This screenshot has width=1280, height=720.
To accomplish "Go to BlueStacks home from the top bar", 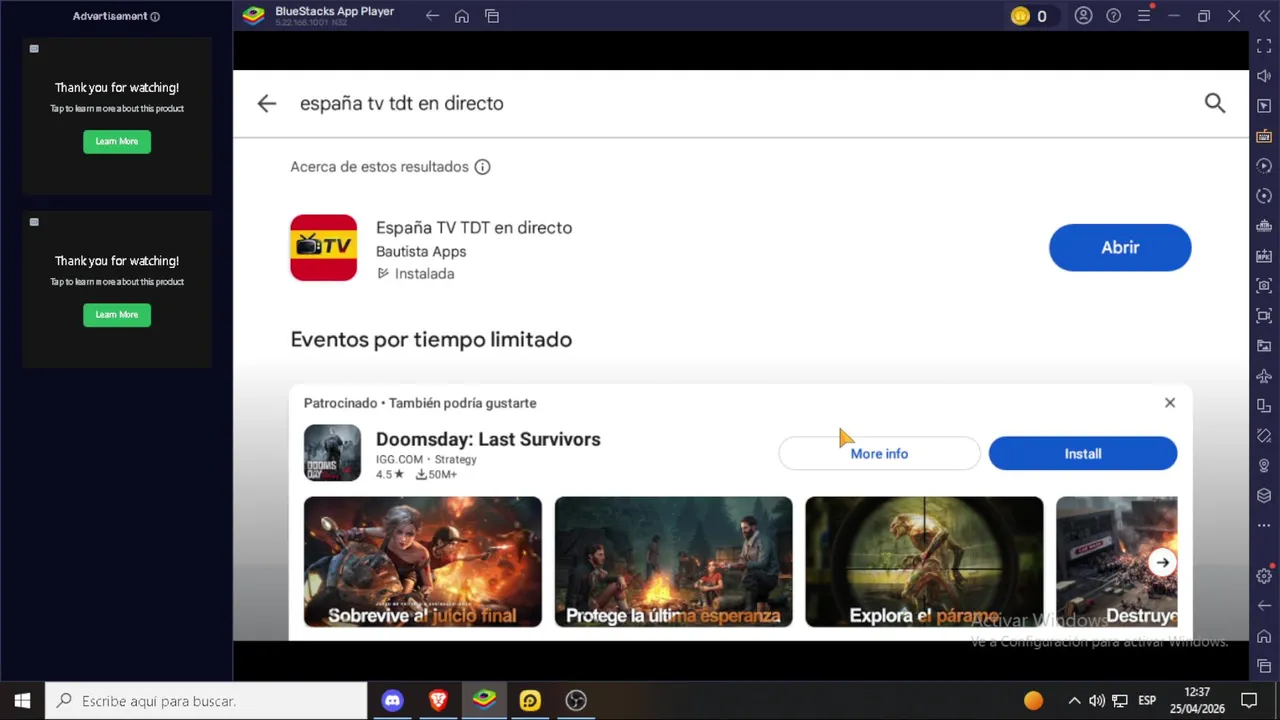I will [x=462, y=16].
